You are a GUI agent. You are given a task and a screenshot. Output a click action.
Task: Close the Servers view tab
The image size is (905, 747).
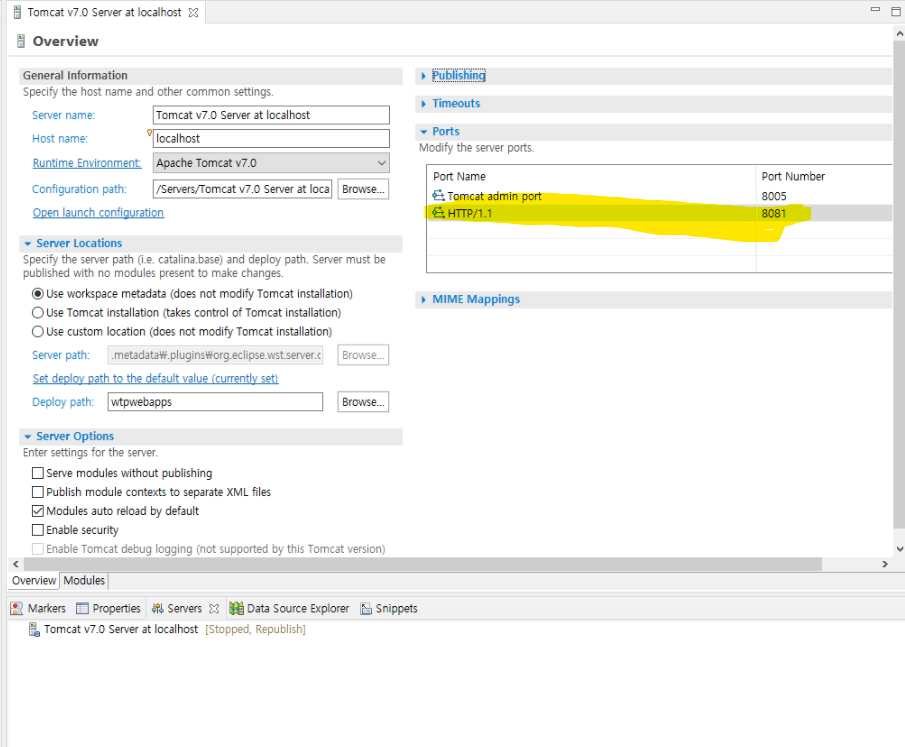tap(214, 608)
